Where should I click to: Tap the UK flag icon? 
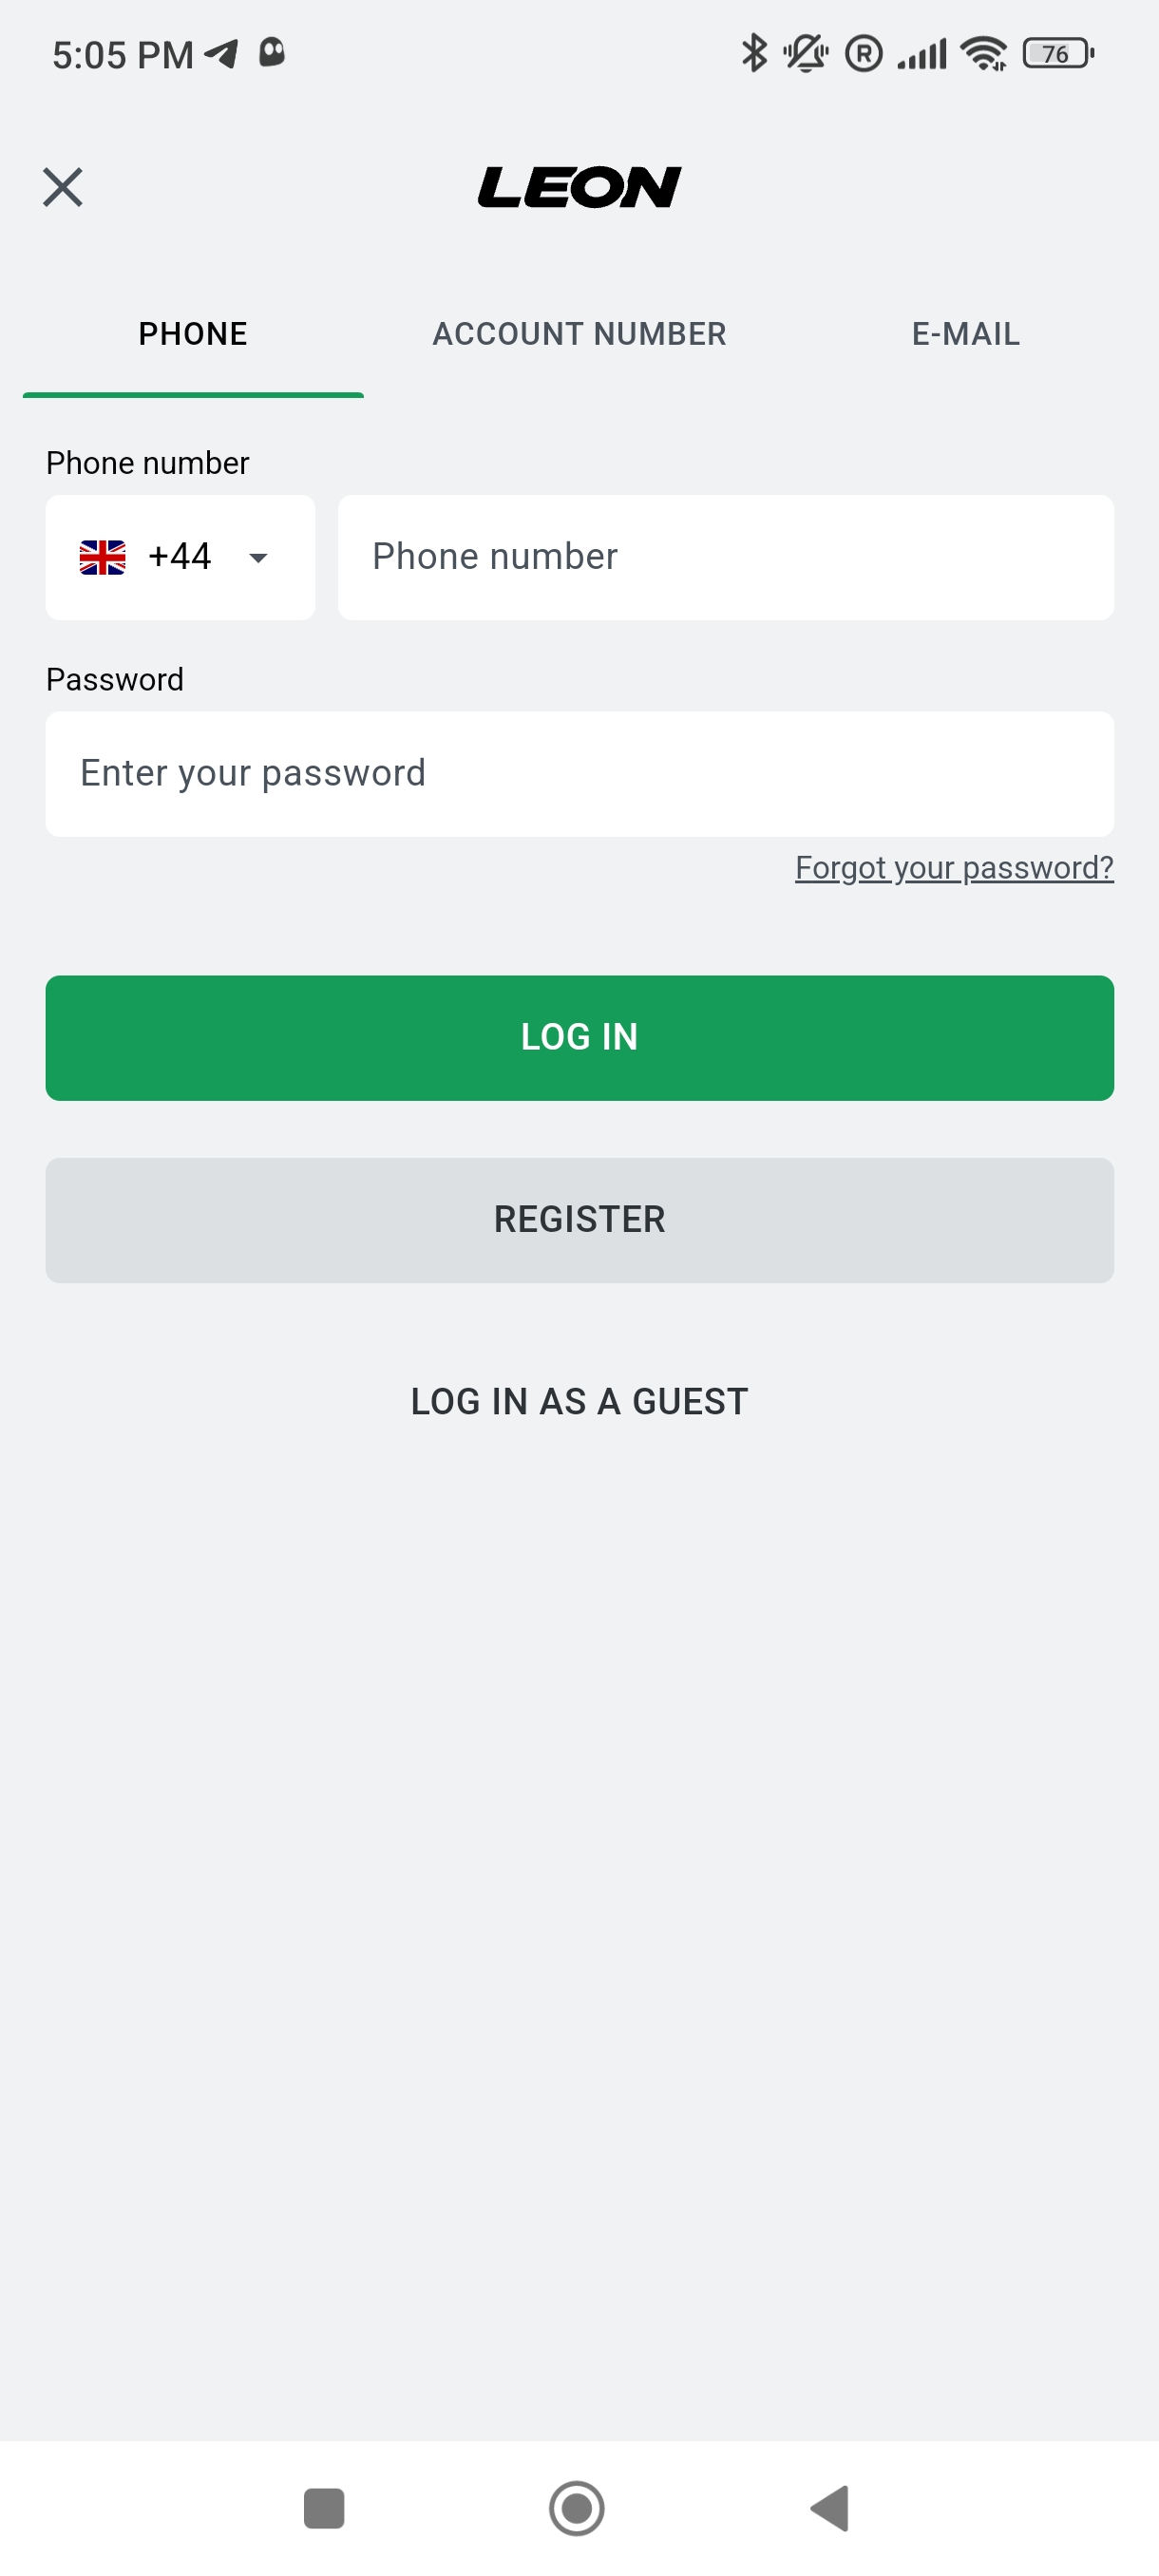[x=102, y=557]
